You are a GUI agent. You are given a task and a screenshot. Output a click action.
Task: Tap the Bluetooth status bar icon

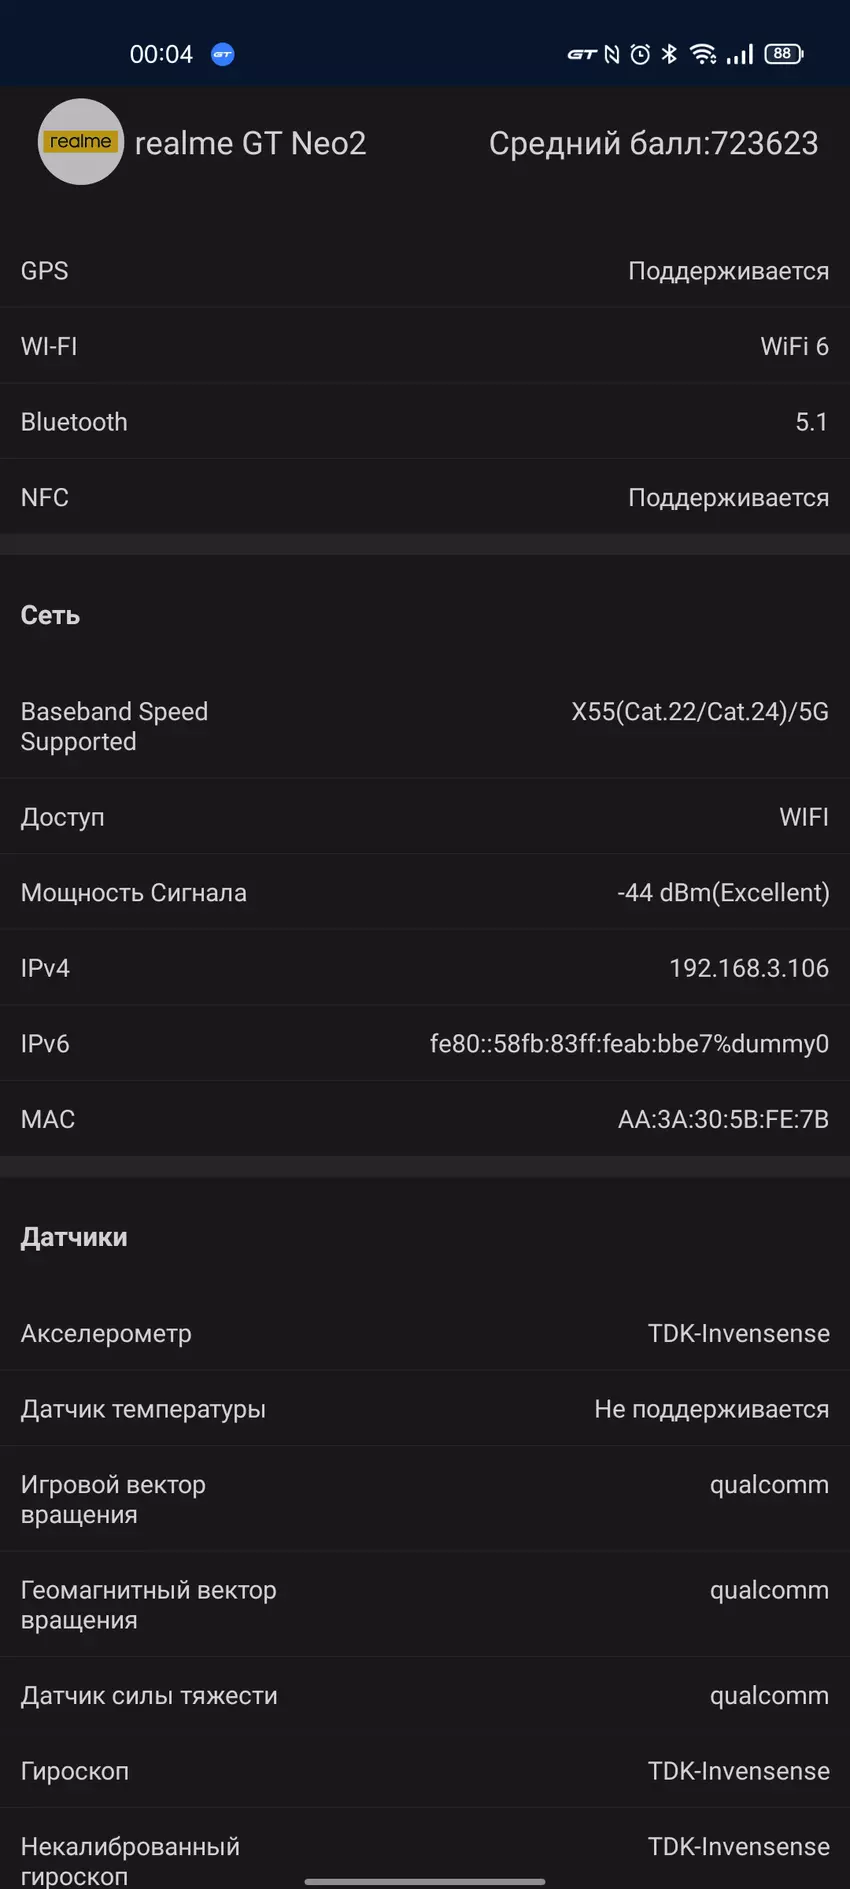[x=669, y=55]
